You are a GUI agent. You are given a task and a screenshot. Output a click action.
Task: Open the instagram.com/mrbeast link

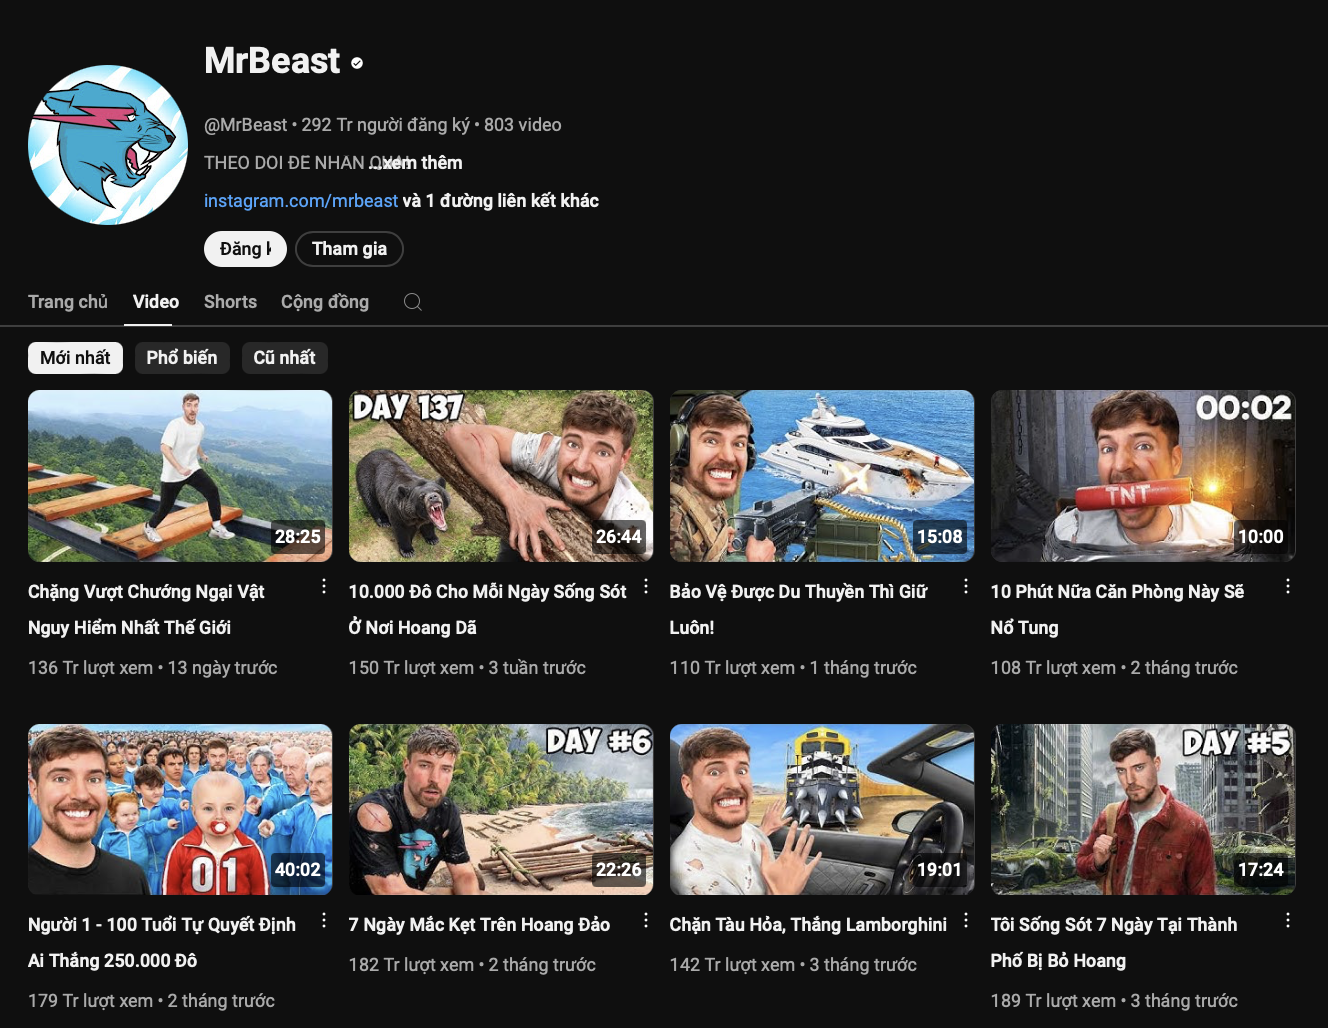301,201
